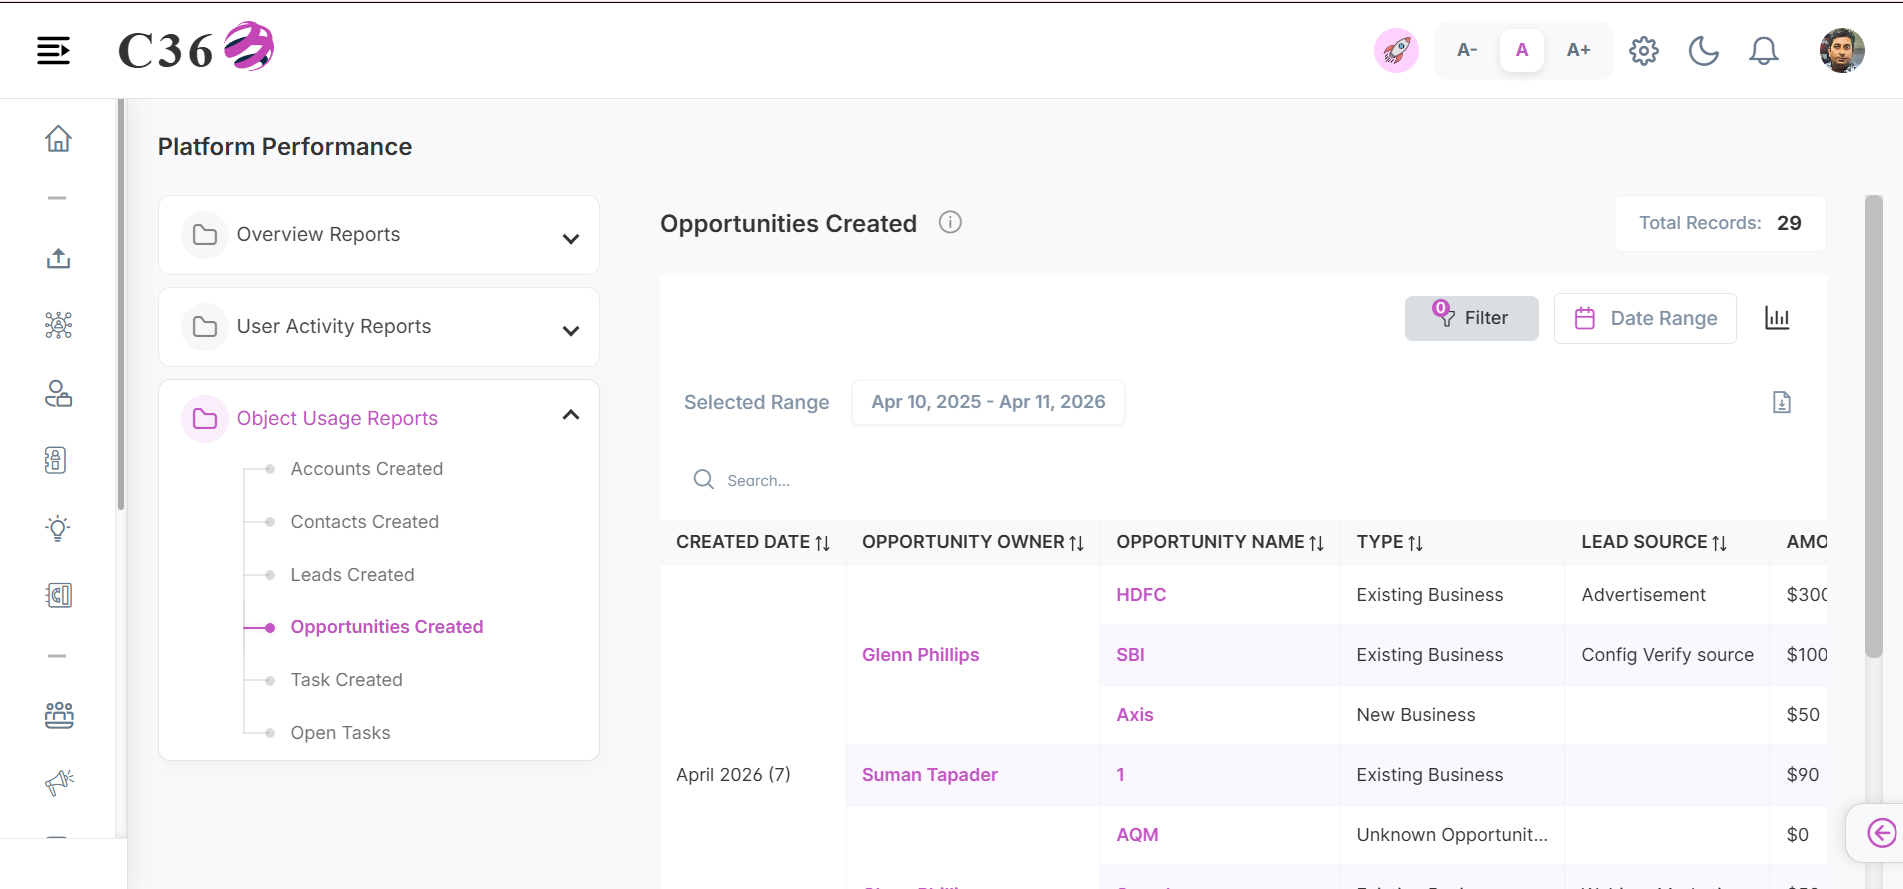
Task: Click the sidebar vertical scrollbar
Action: (121, 305)
